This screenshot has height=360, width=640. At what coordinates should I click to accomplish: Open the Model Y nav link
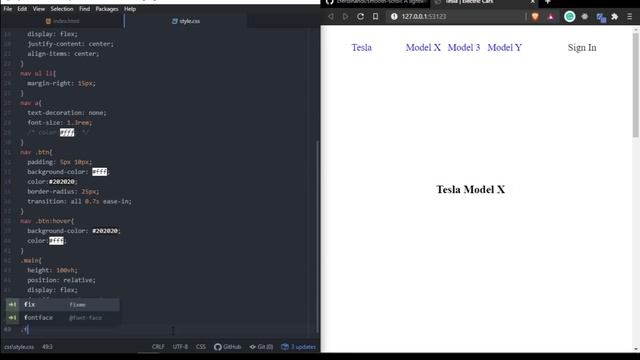(x=504, y=48)
